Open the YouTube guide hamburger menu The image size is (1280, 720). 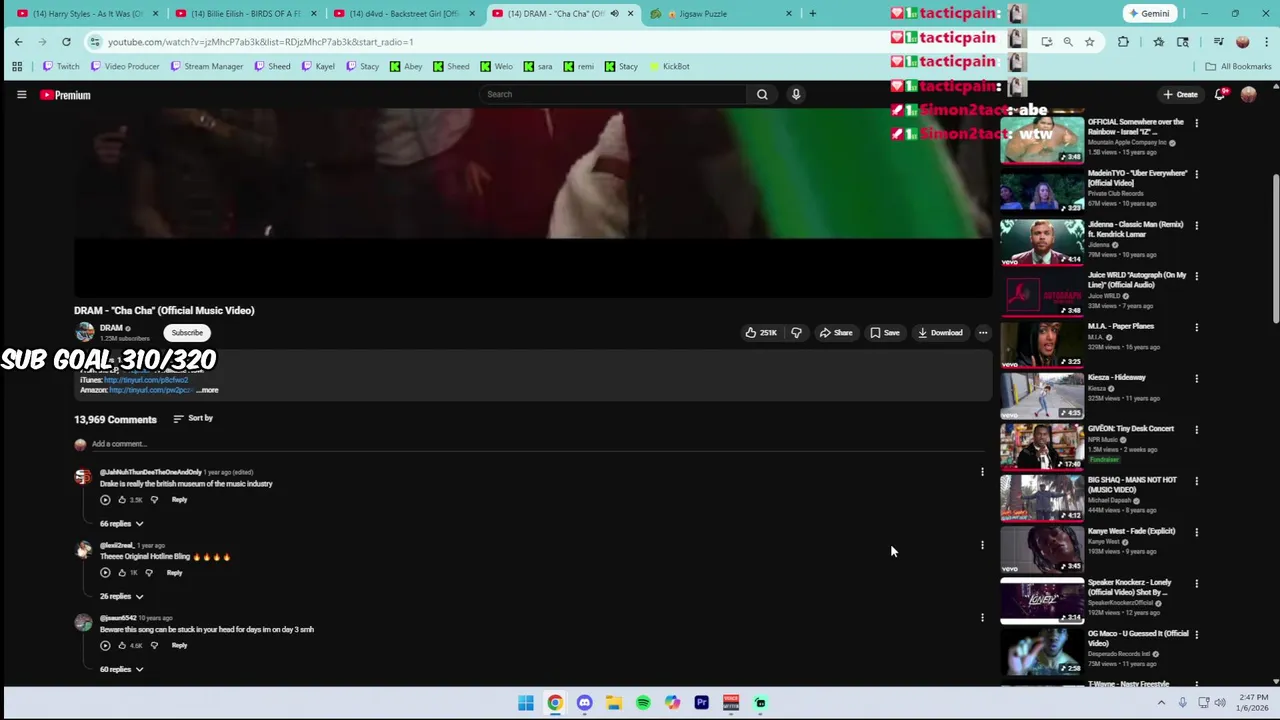click(21, 95)
